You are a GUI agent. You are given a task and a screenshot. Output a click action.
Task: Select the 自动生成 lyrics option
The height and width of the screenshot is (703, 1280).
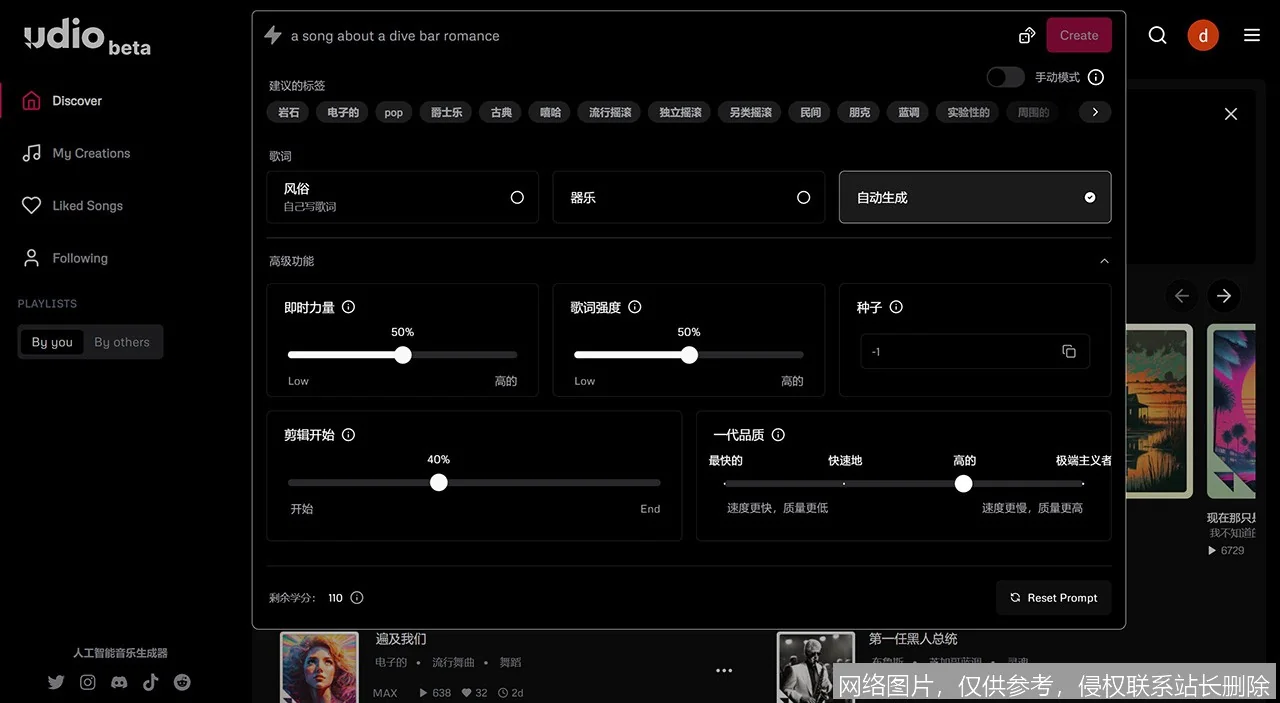point(974,197)
